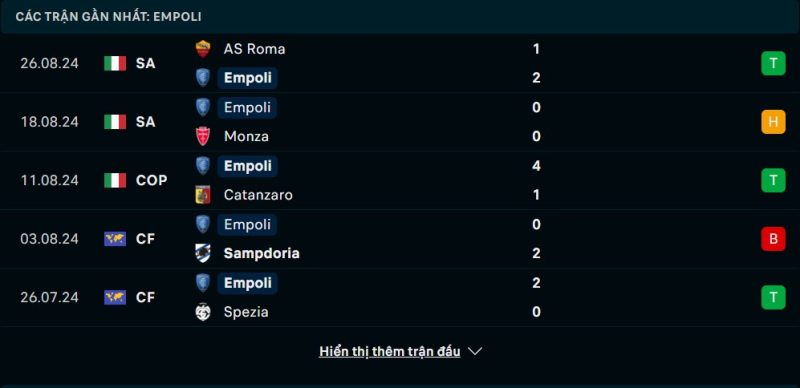Click the Catanzaro club crest
The height and width of the screenshot is (388, 800).
[203, 195]
